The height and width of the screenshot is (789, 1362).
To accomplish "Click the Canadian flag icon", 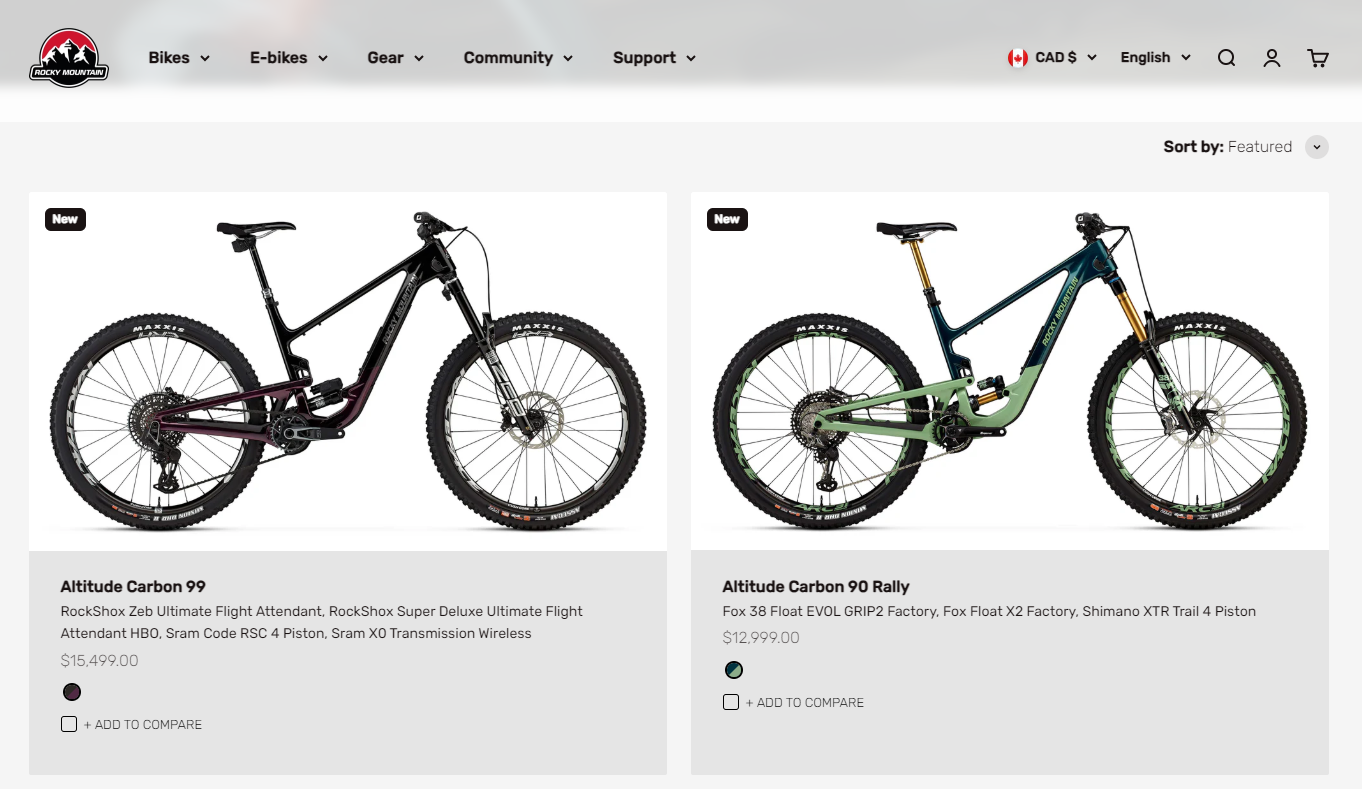I will point(1018,58).
